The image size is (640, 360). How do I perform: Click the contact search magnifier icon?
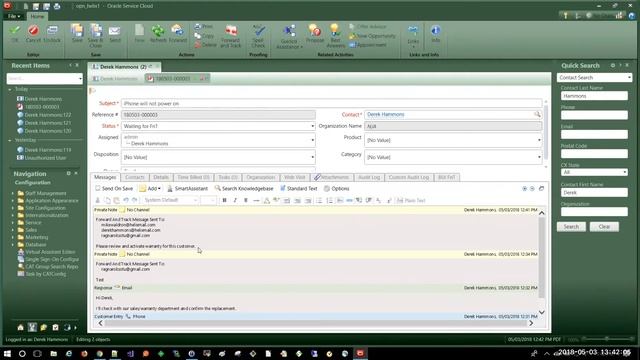tap(537, 115)
